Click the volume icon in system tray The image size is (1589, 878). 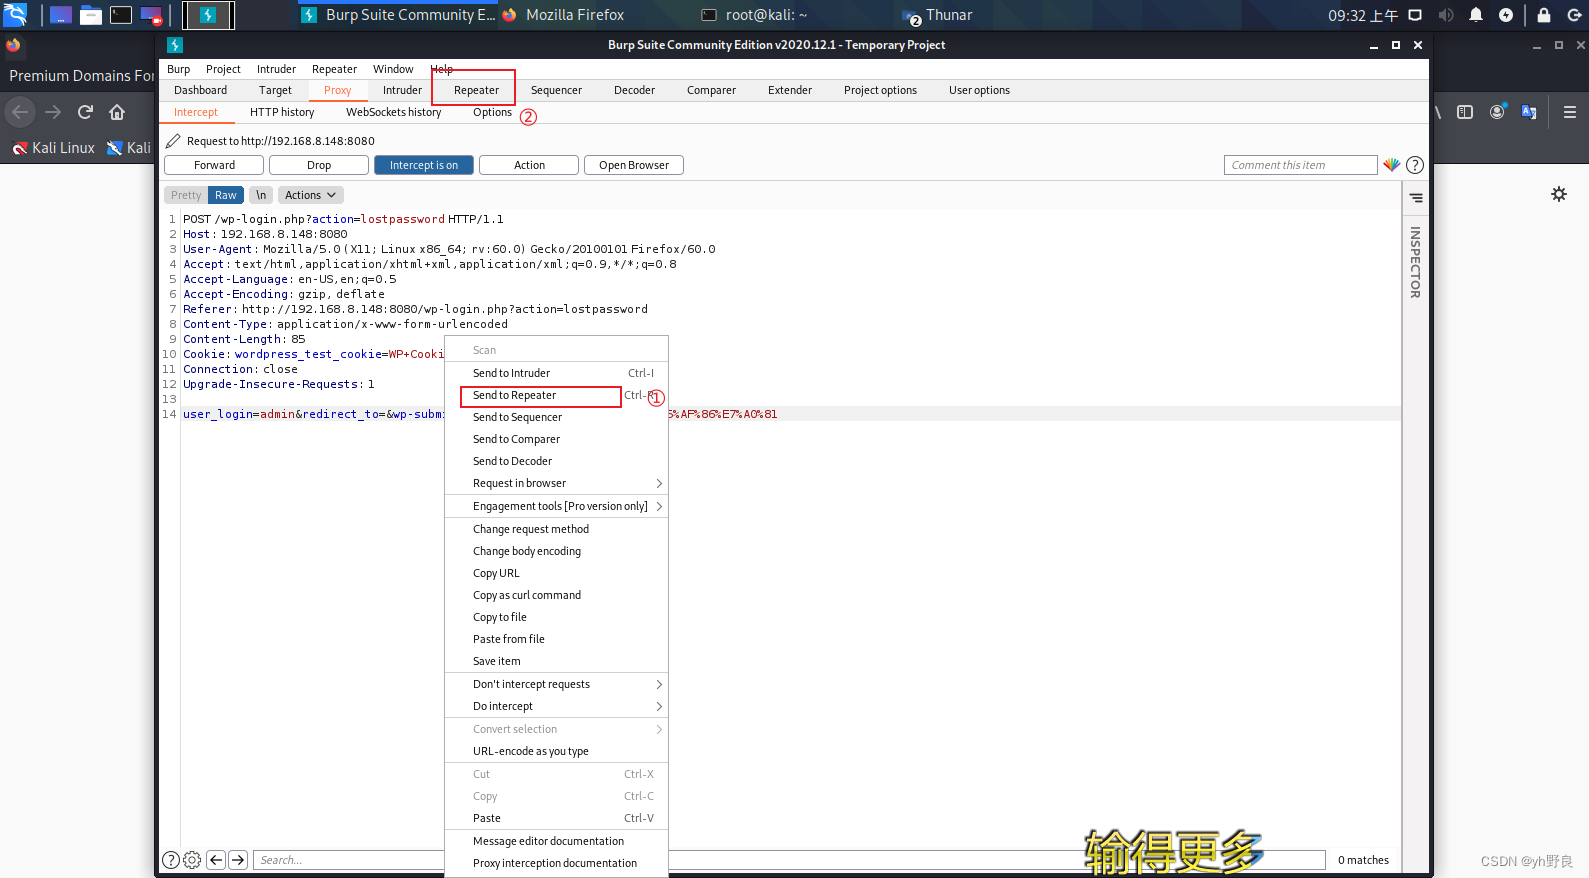coord(1445,15)
